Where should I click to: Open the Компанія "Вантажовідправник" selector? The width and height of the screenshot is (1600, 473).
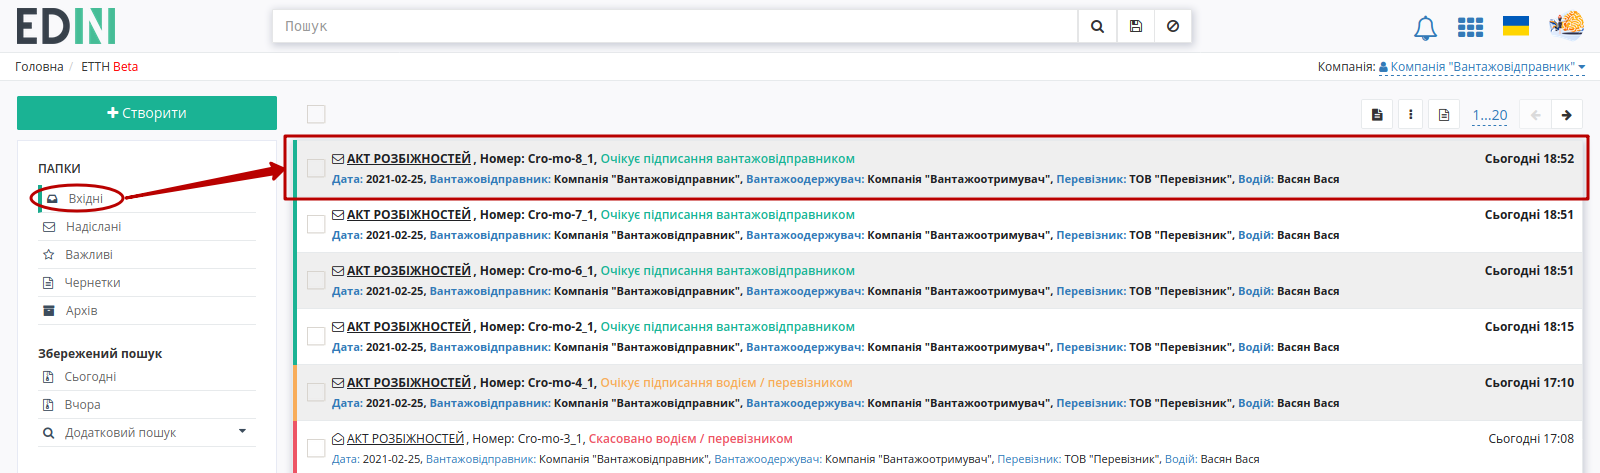click(x=1482, y=67)
